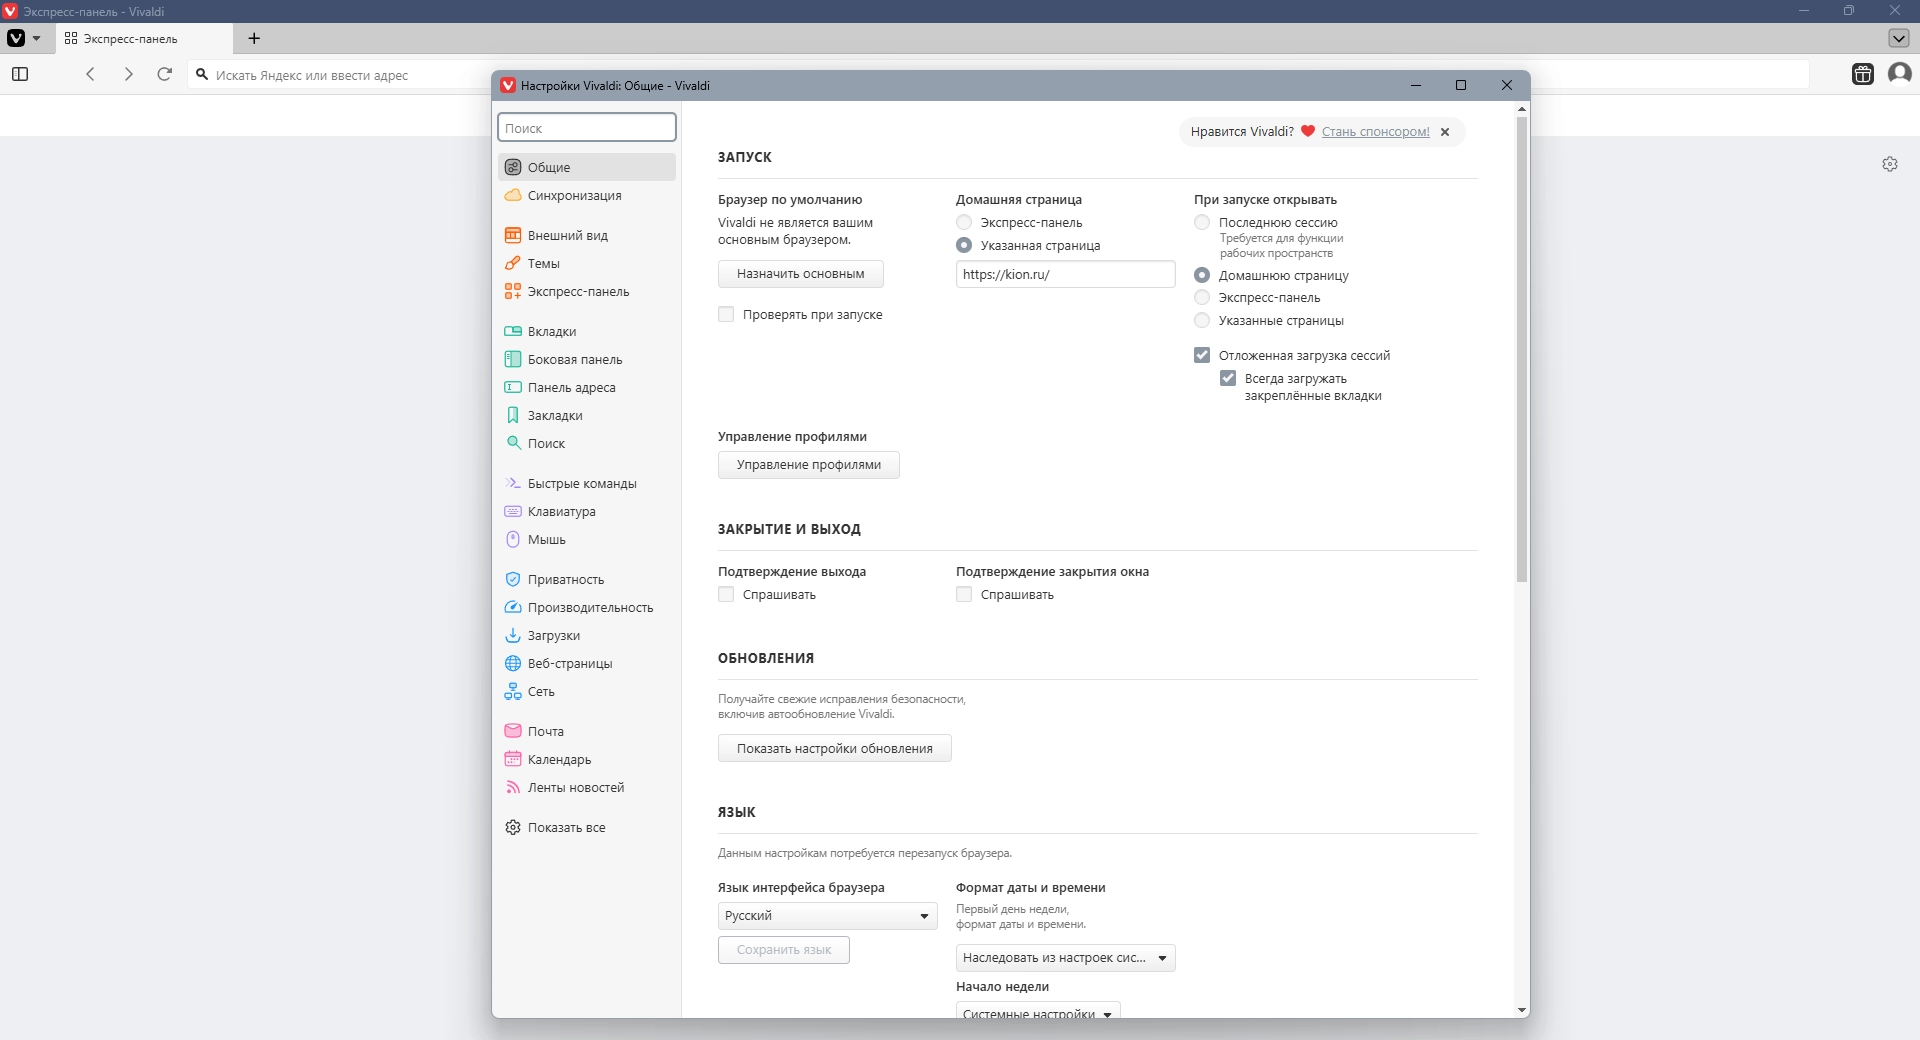Image resolution: width=1920 pixels, height=1040 pixels.
Task: Open the Network (Сеть) settings icon
Action: pyautogui.click(x=513, y=691)
